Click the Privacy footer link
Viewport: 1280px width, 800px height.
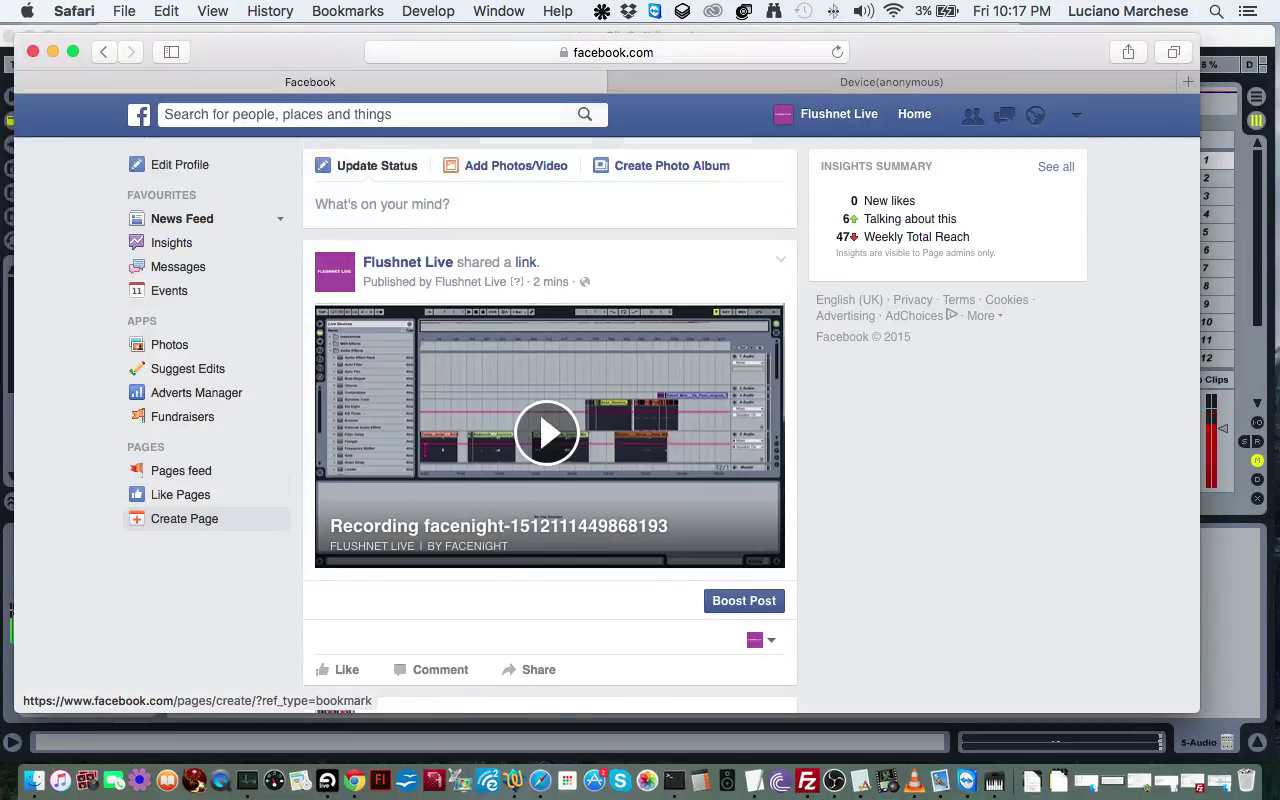pos(913,300)
